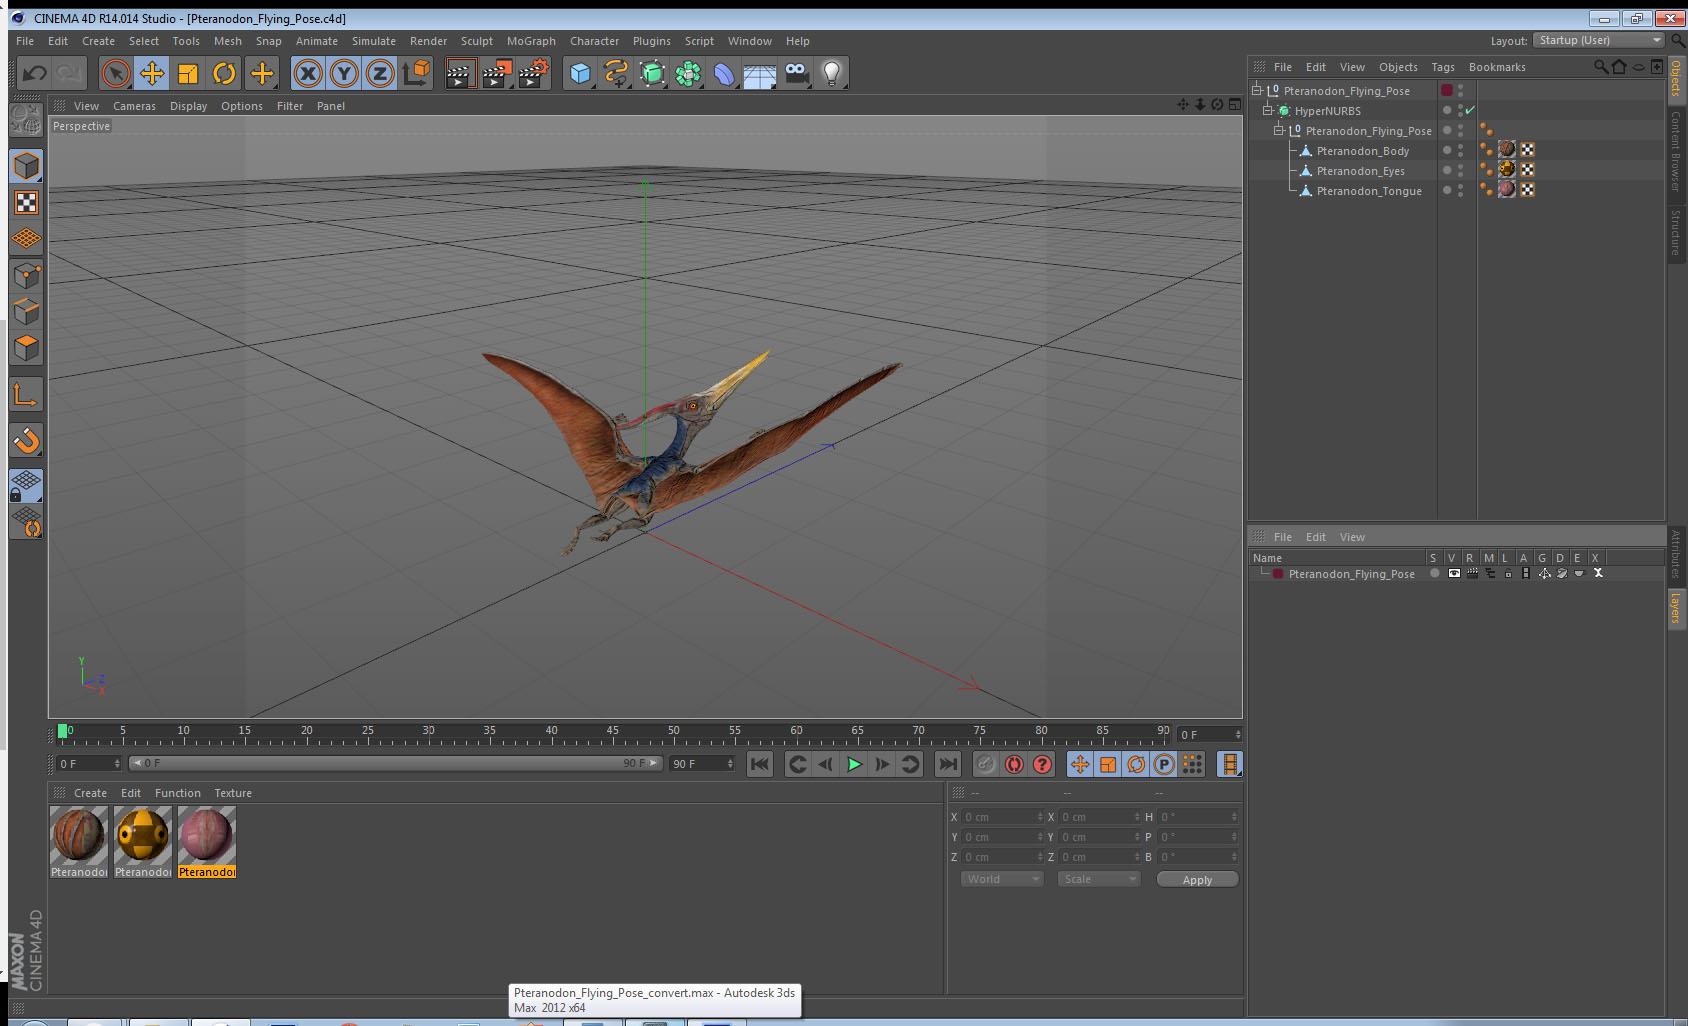Screen dimensions: 1688x1026
Task: Enable Polygons mode in left palette
Action: pyautogui.click(x=26, y=348)
